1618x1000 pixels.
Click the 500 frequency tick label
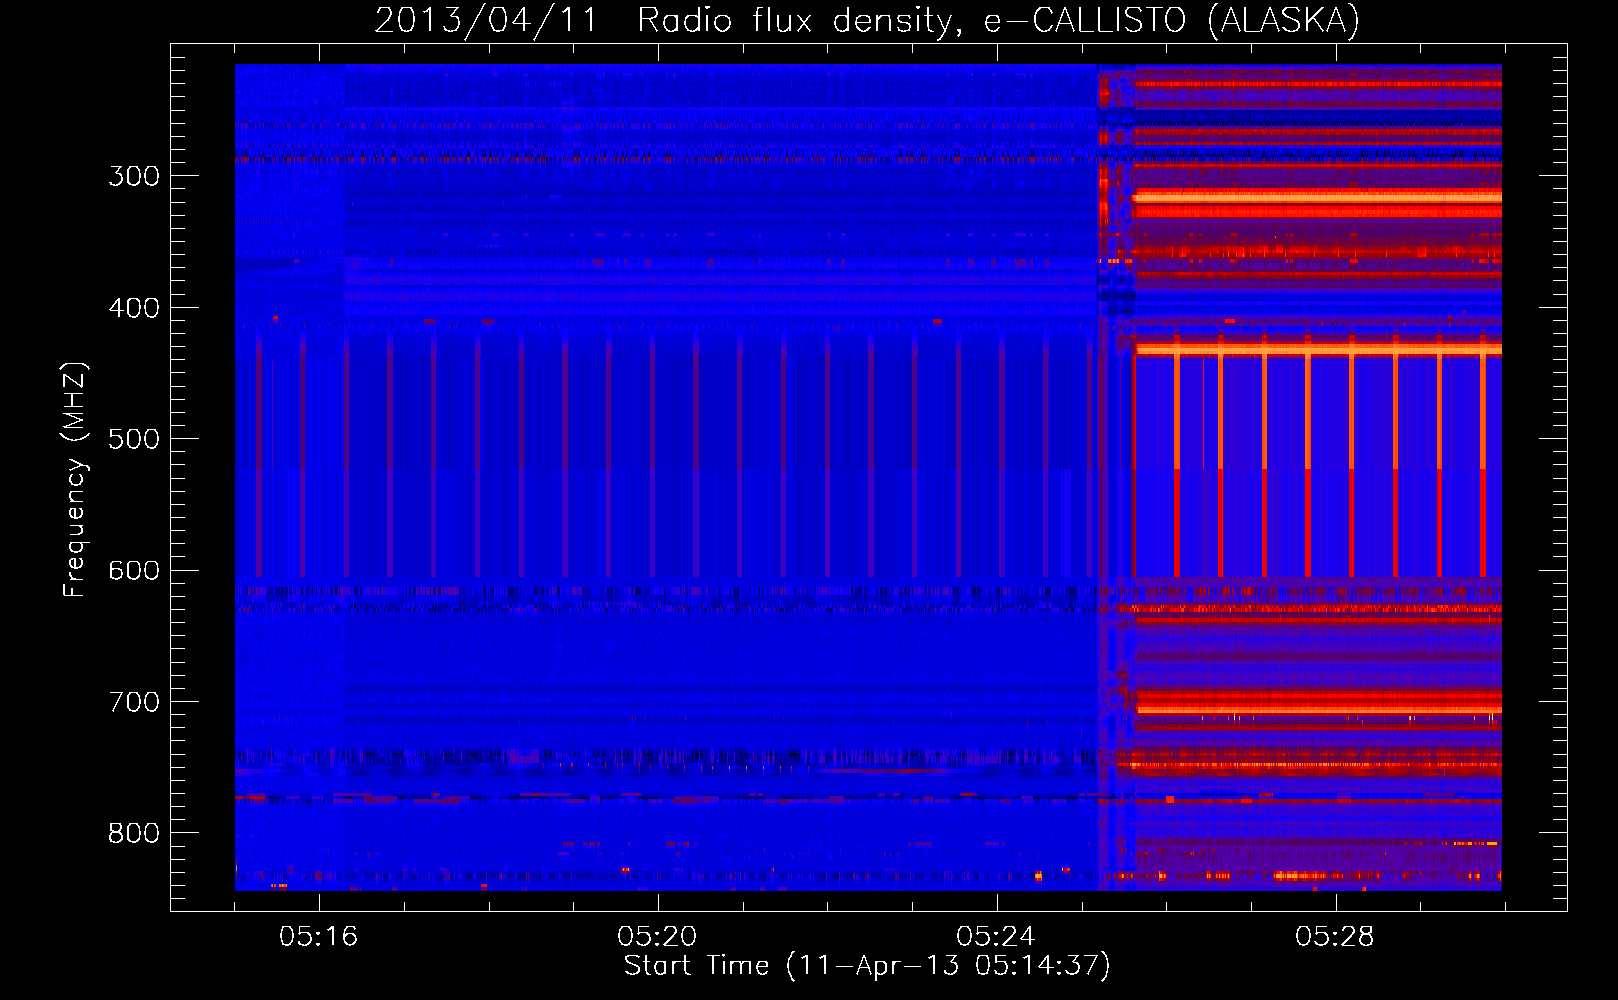click(x=134, y=439)
